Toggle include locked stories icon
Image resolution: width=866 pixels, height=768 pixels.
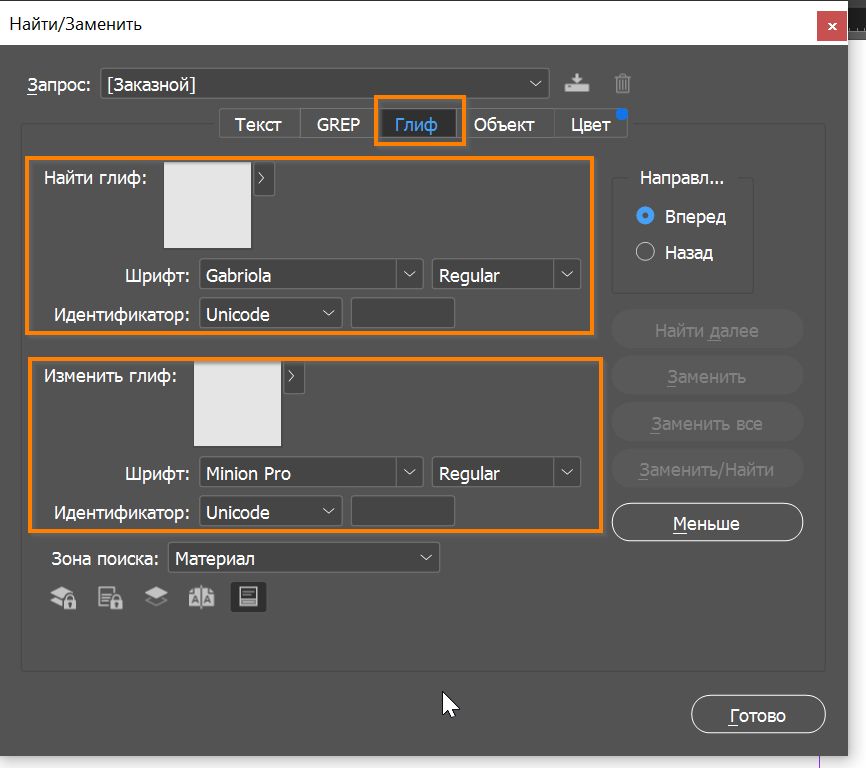(x=110, y=598)
